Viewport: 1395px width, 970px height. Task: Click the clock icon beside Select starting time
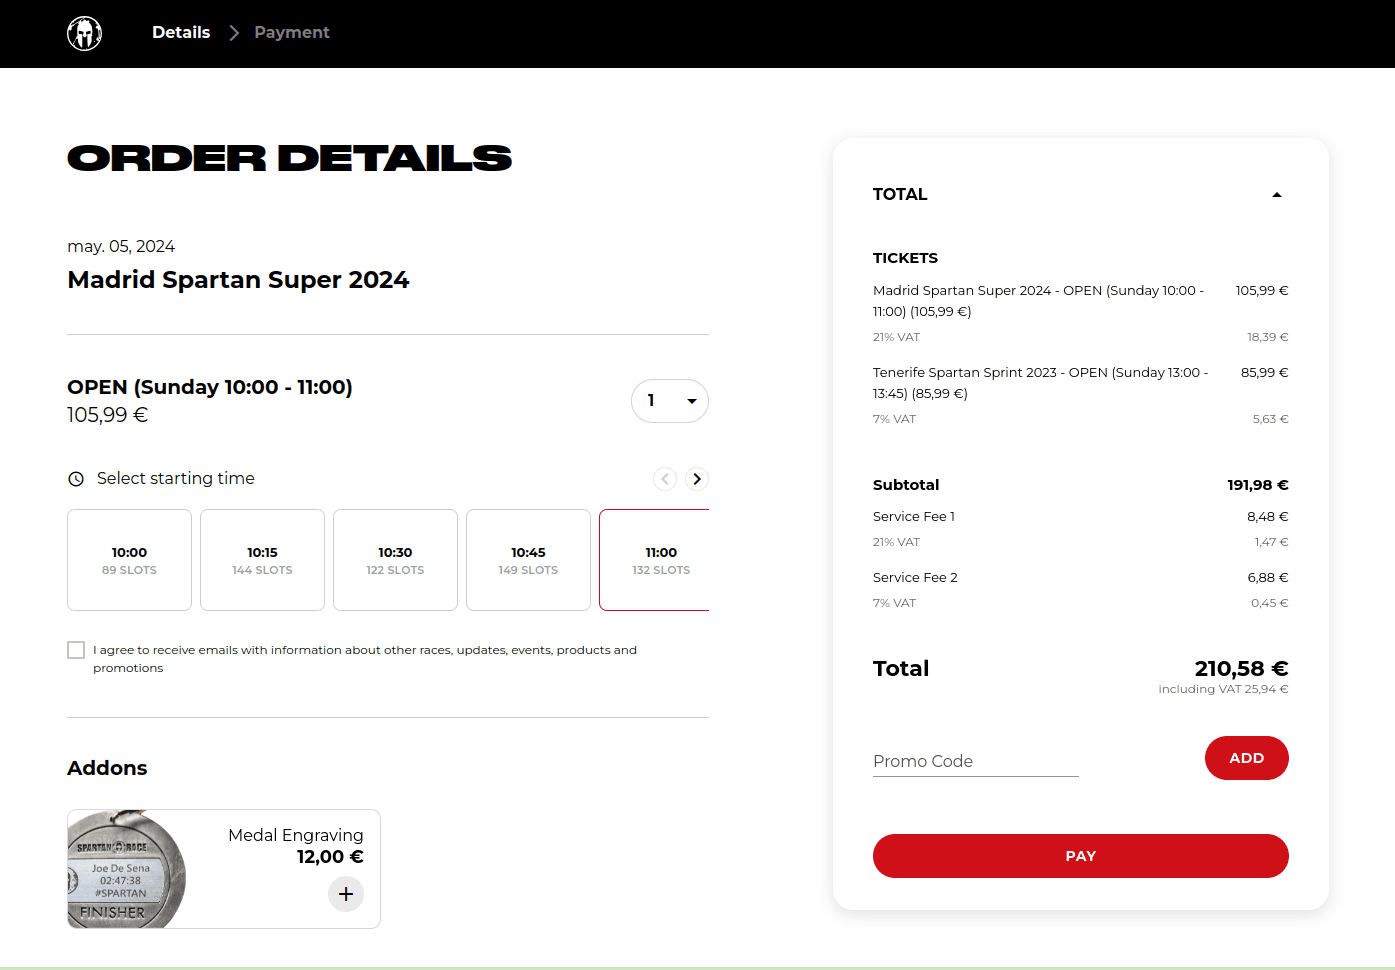tap(76, 479)
